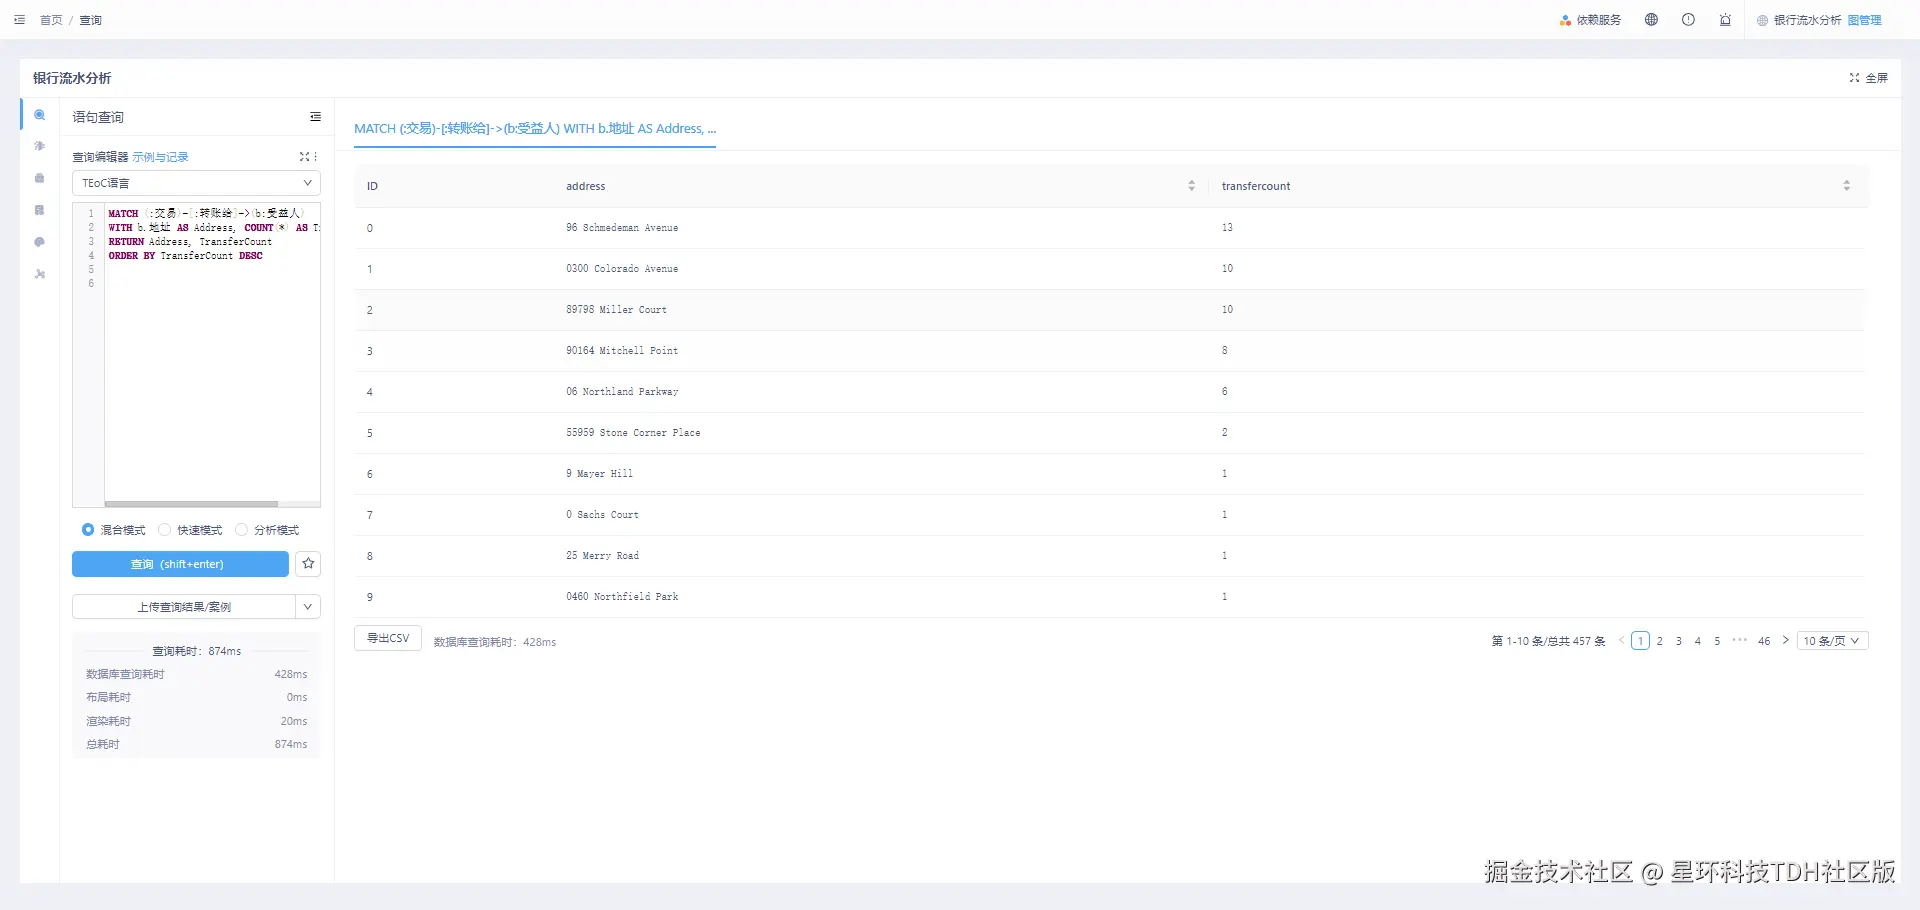Click the cell '25 Merry Road'

coord(602,556)
